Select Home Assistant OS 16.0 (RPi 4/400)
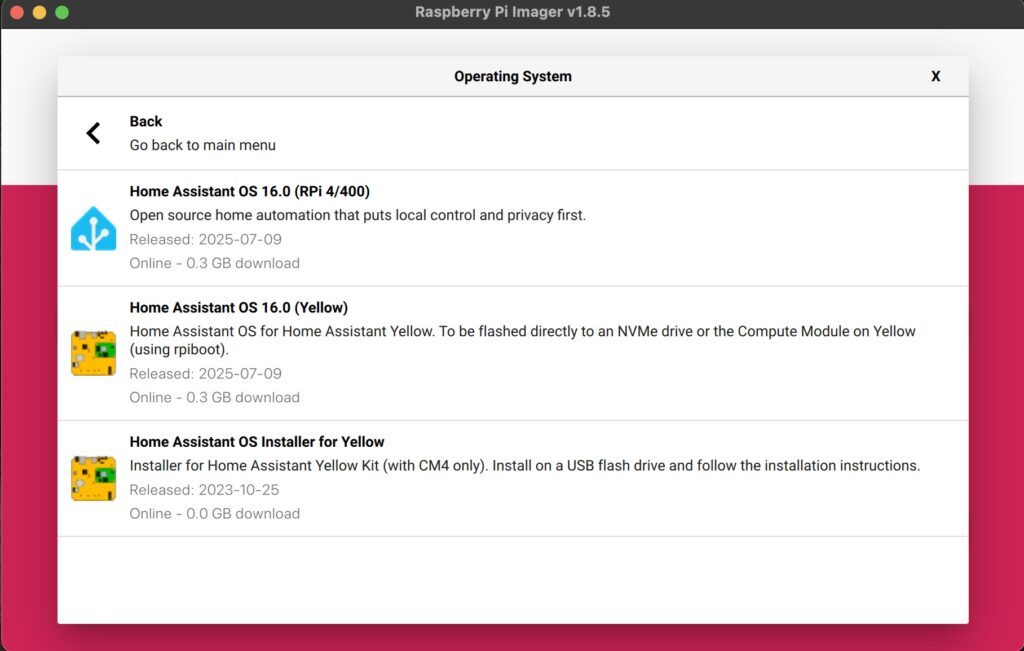The width and height of the screenshot is (1024, 651). [513, 228]
